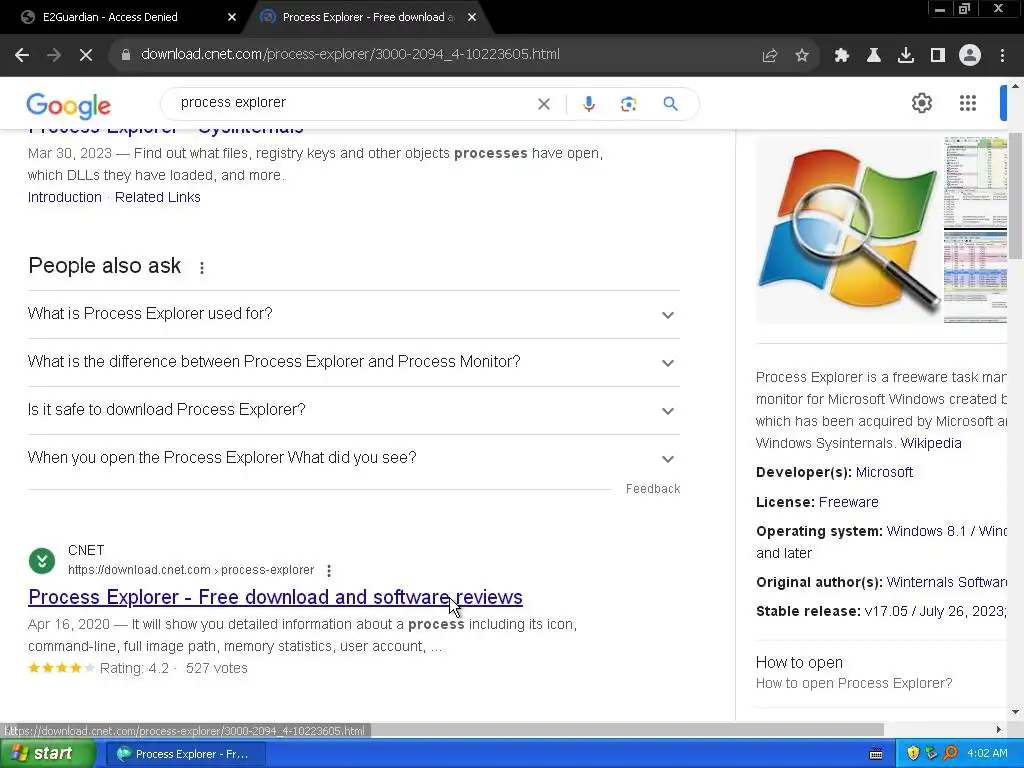Click the Feedback link
1024x768 pixels.
click(x=652, y=489)
